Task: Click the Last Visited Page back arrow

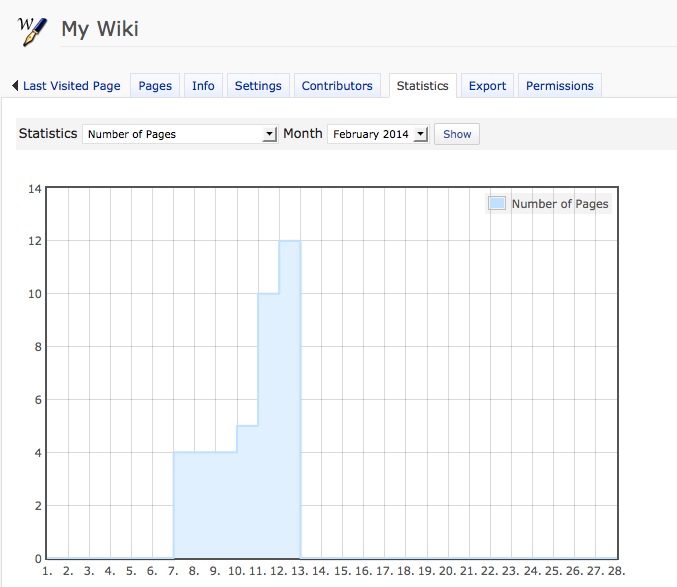Action: [15, 86]
